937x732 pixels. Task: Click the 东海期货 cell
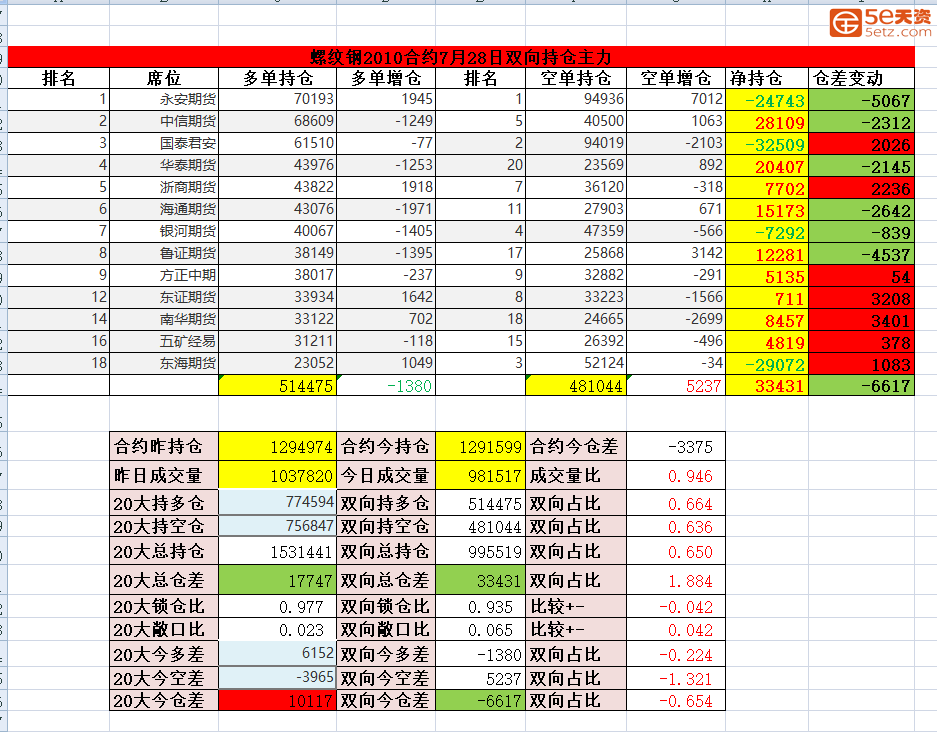[x=164, y=363]
